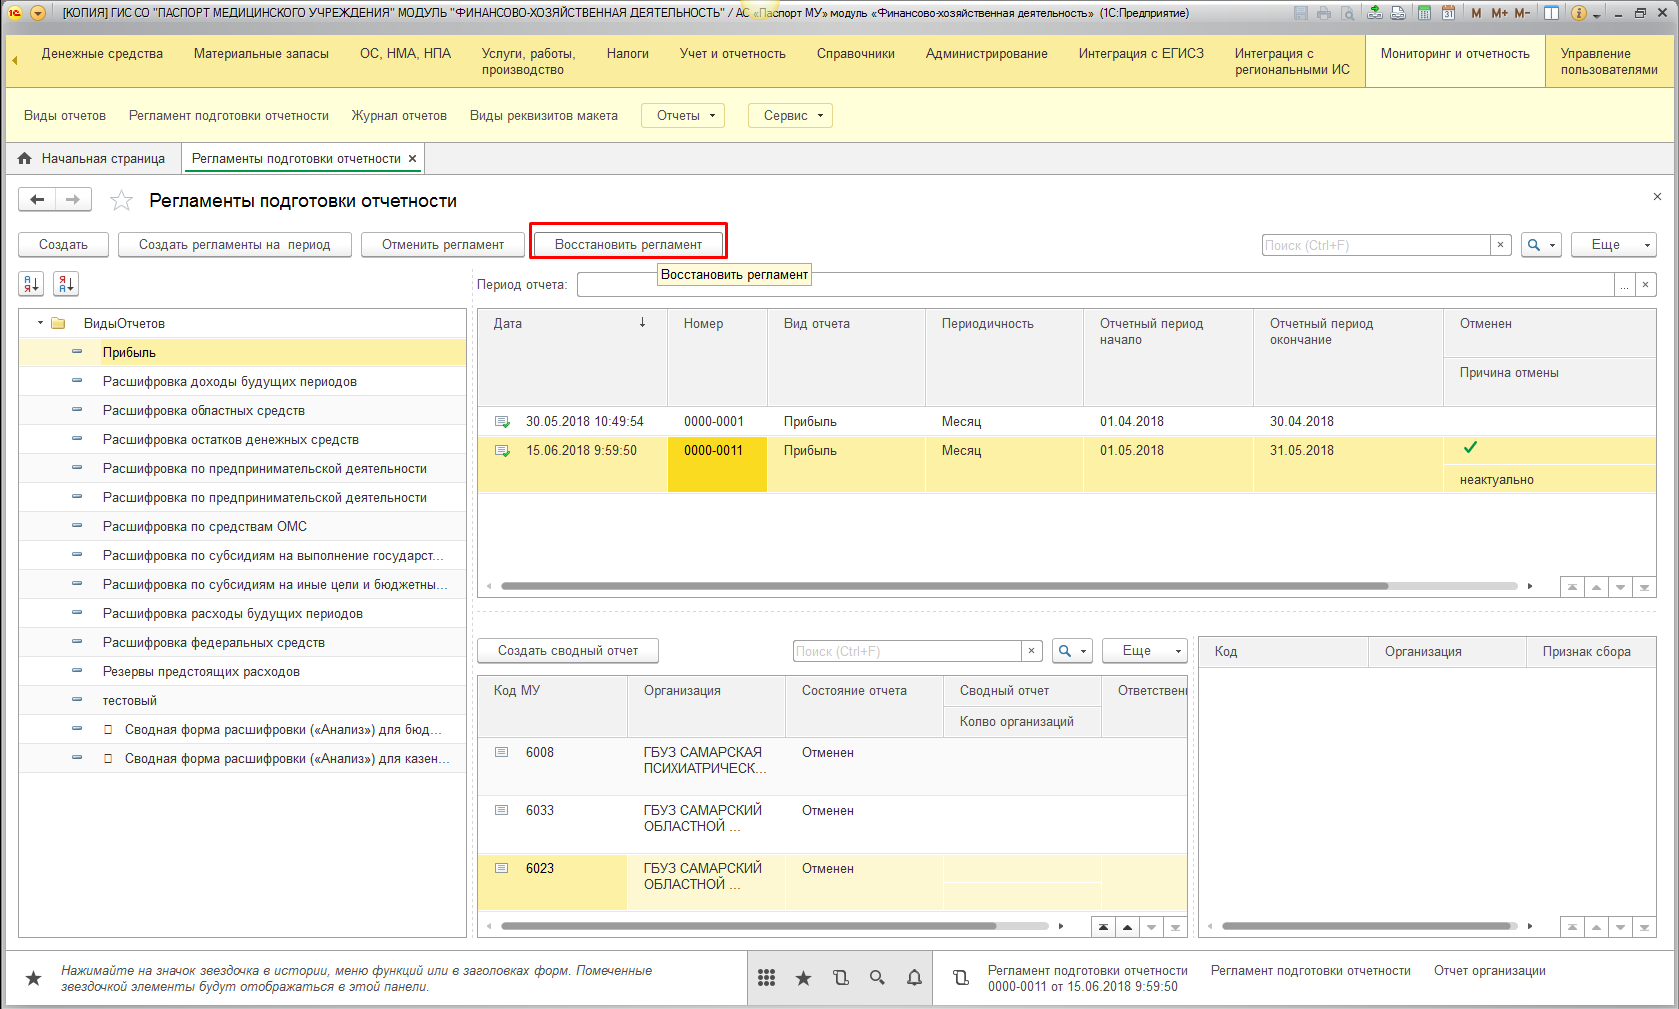Click horizontal scrollbar of regulations table

click(944, 586)
